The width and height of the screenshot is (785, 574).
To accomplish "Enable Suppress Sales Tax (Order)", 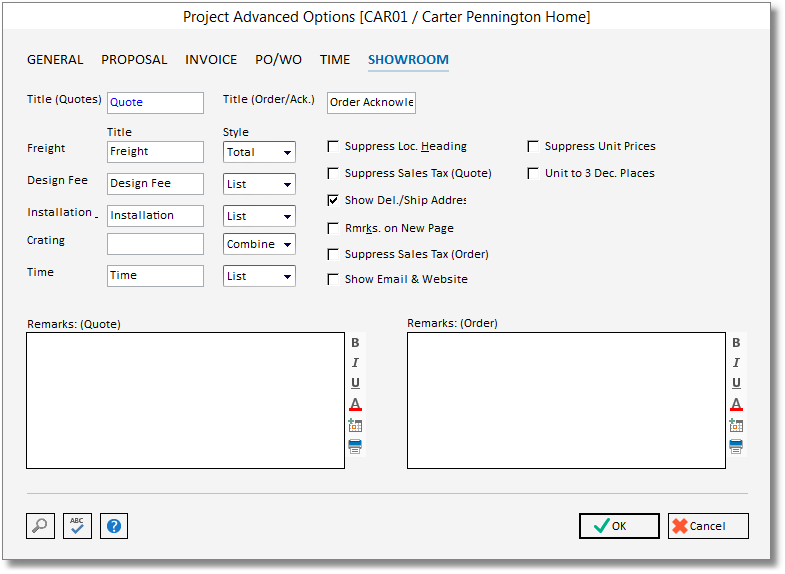I will [333, 255].
